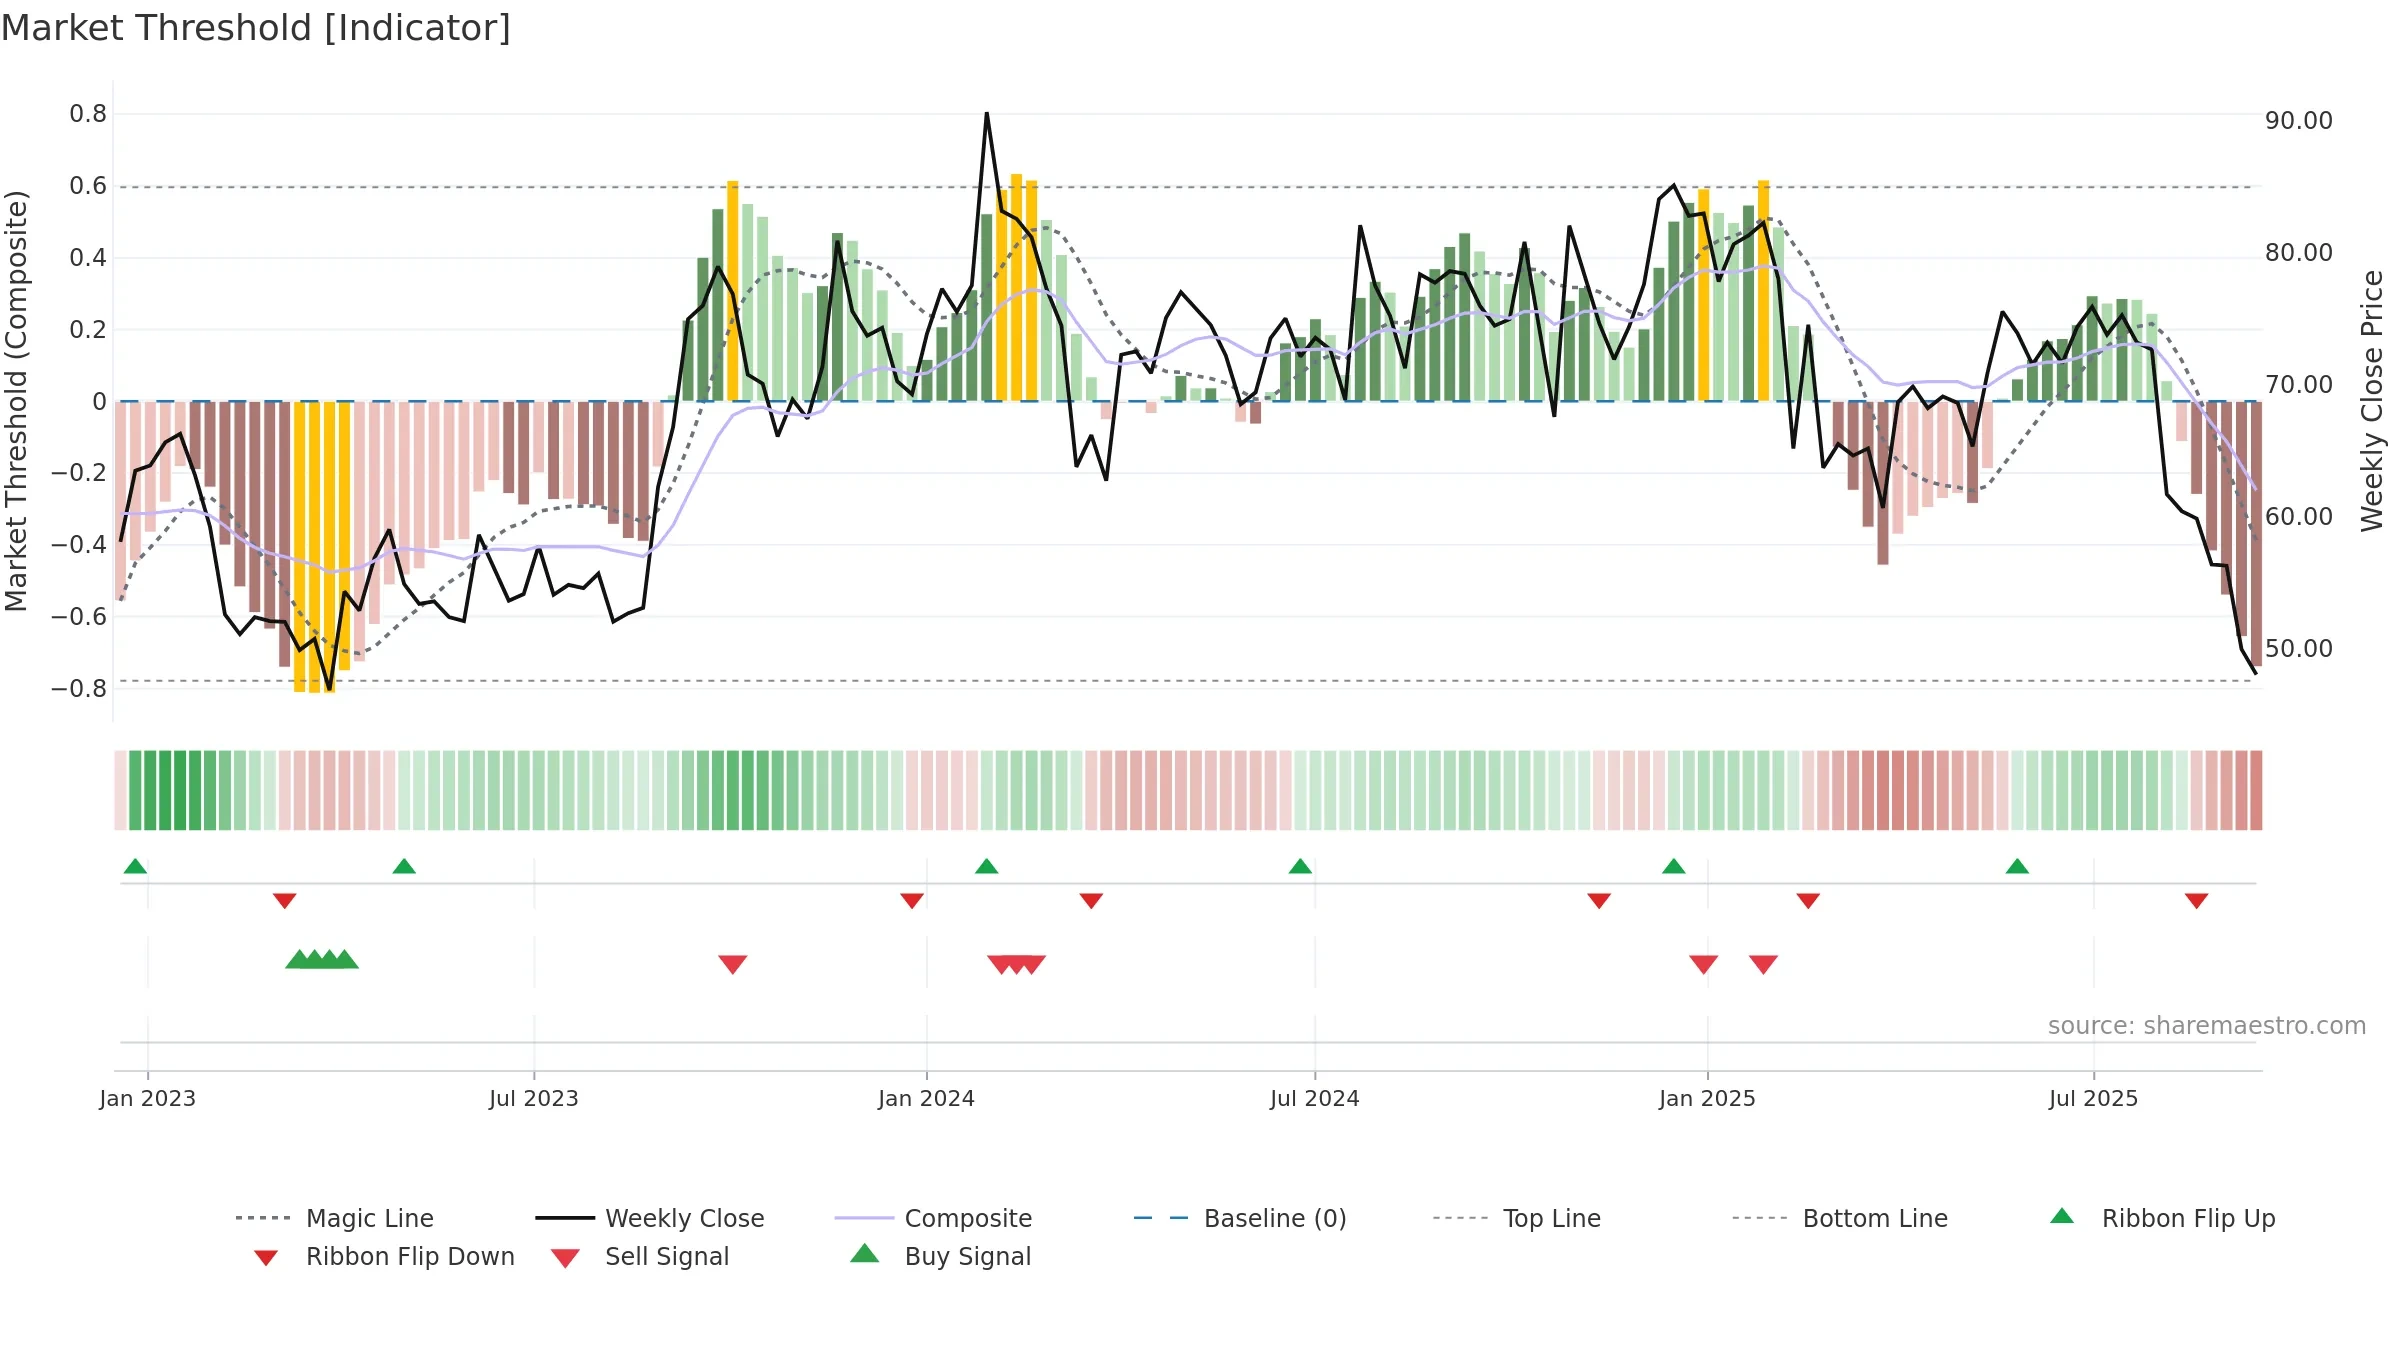The width and height of the screenshot is (2400, 1350).
Task: Click the Sell Signal marker just after Jan 2025
Action: pyautogui.click(x=1763, y=964)
